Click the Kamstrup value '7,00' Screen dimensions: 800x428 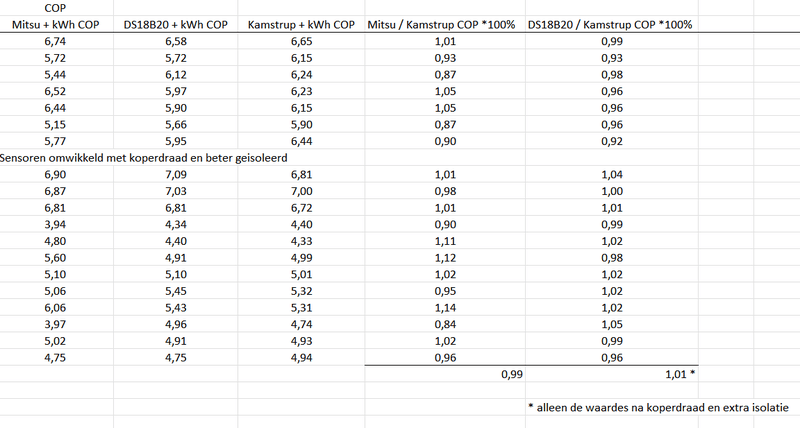(302, 191)
